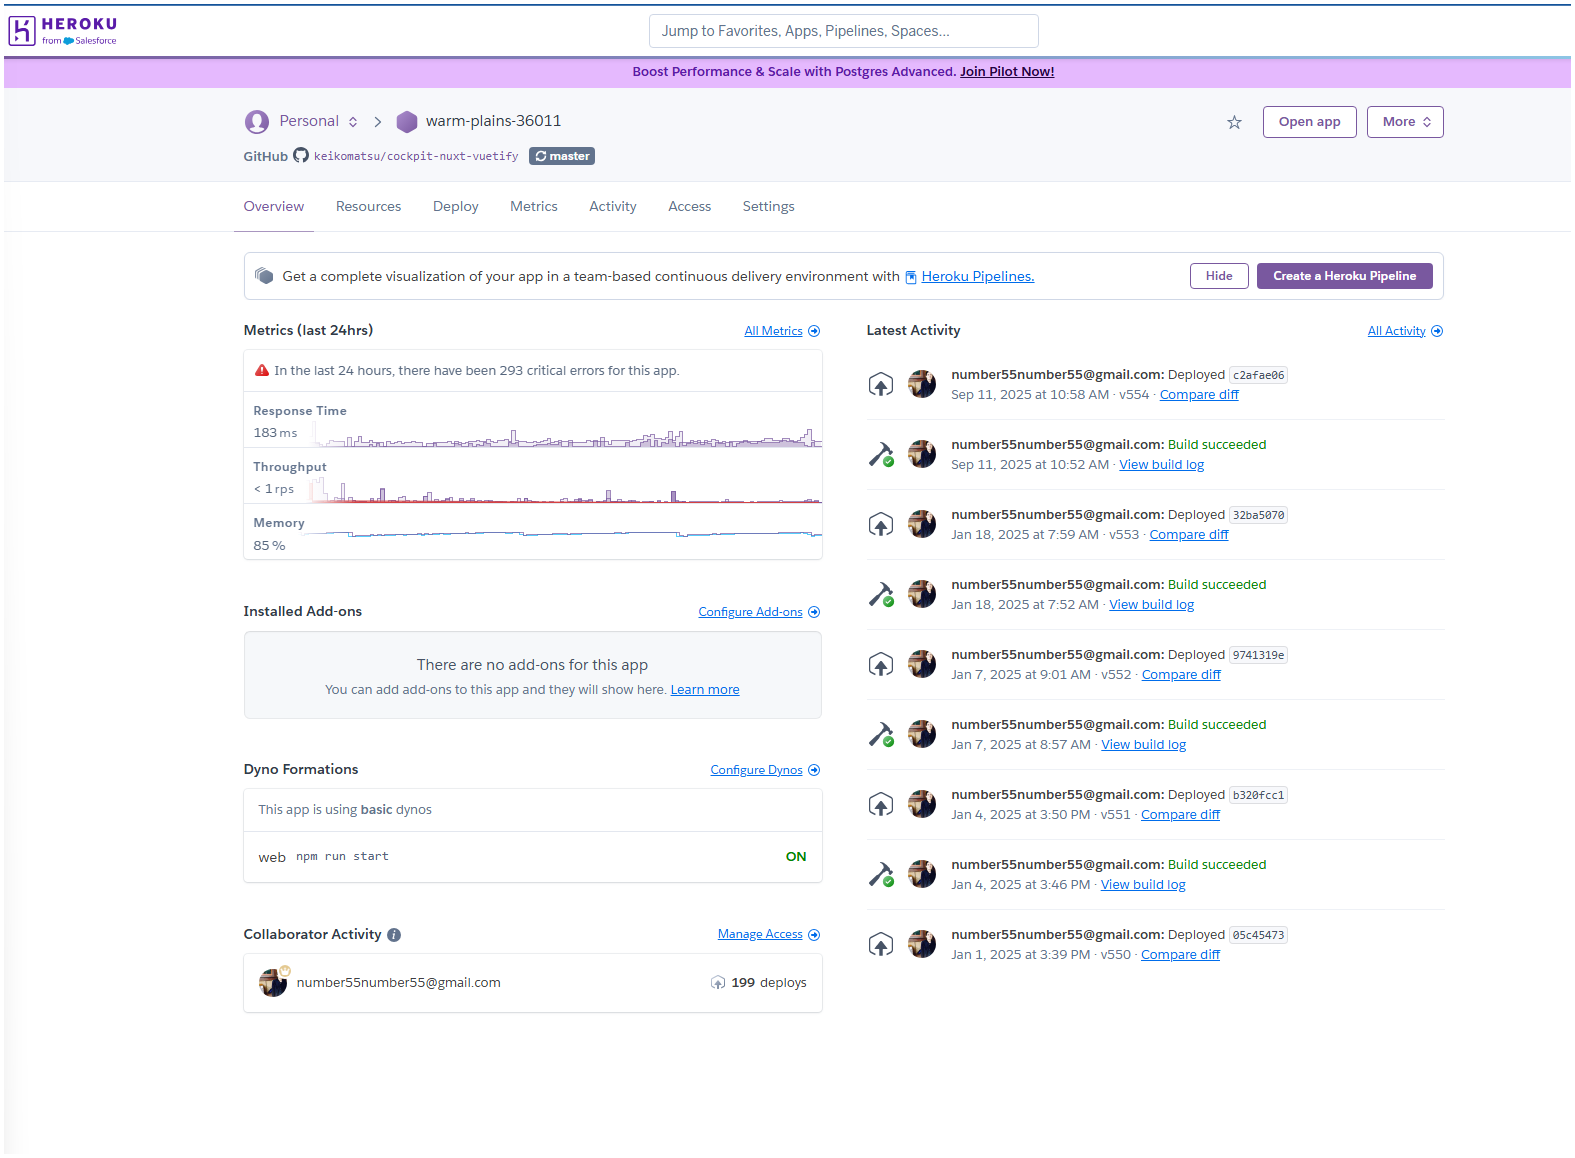Click the Personal account avatar icon
Screen dimensions: 1575x1158
257,122
